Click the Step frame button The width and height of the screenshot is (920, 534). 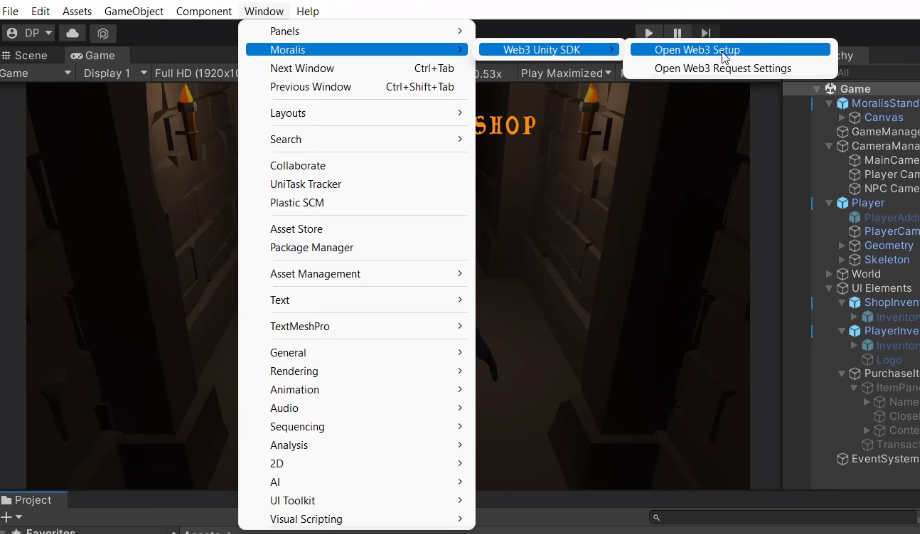(x=705, y=33)
